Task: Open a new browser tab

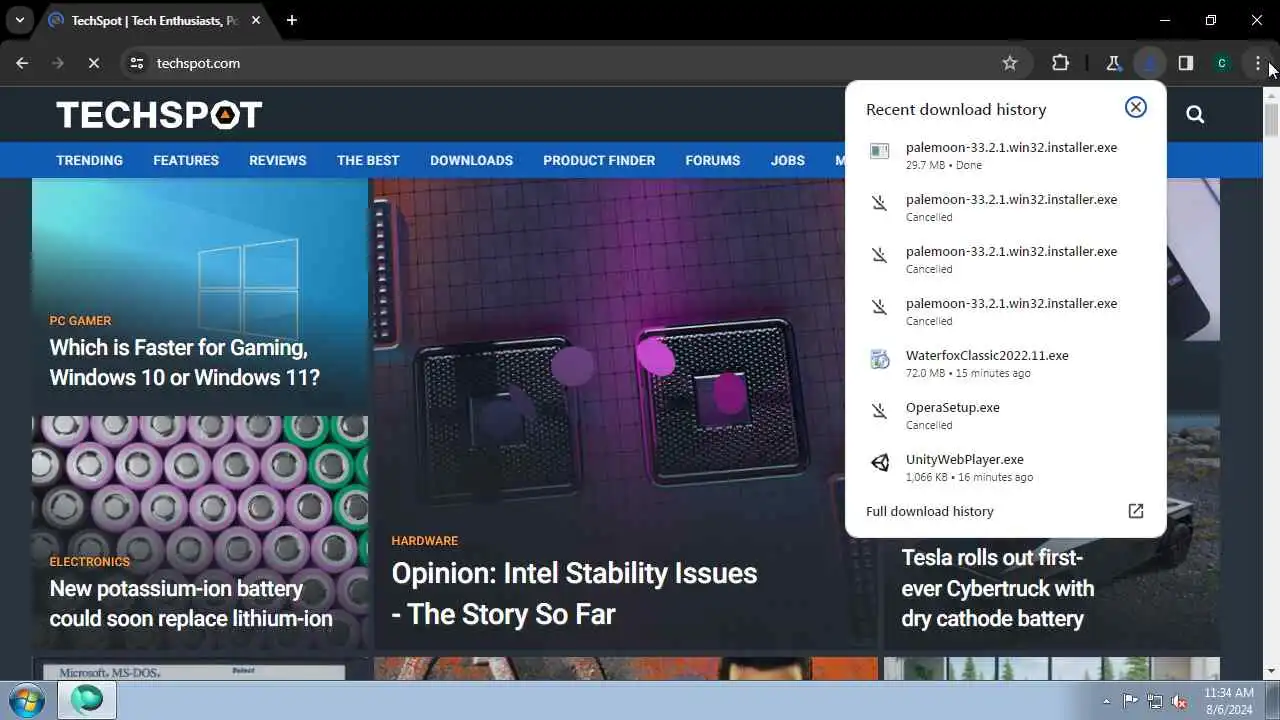Action: click(291, 20)
